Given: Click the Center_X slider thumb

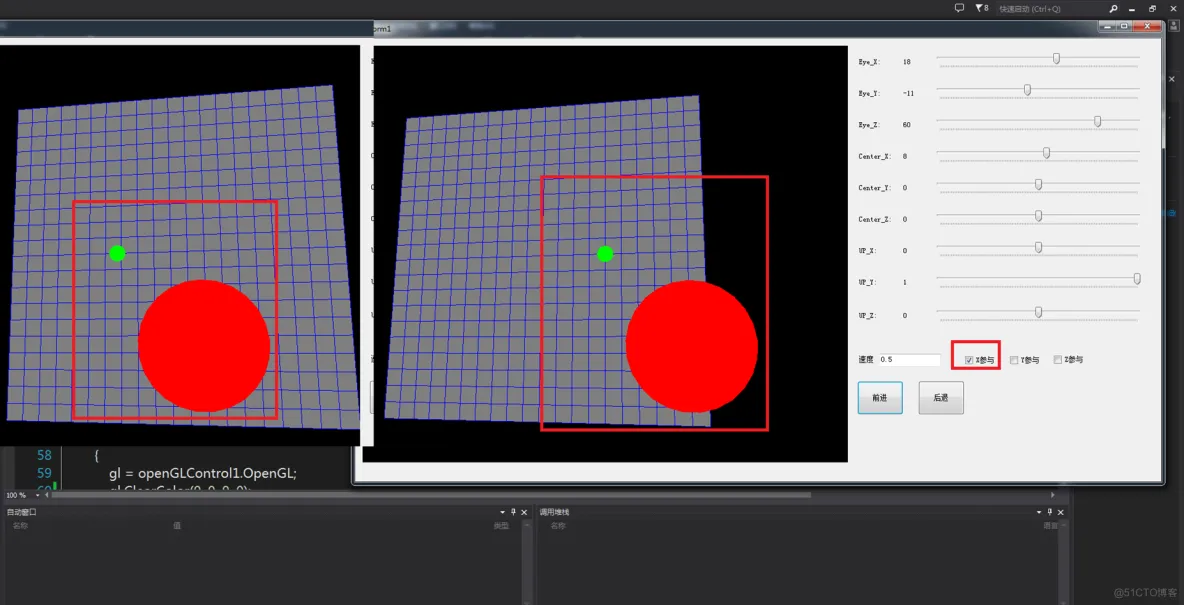Looking at the screenshot, I should pyautogui.click(x=1047, y=153).
